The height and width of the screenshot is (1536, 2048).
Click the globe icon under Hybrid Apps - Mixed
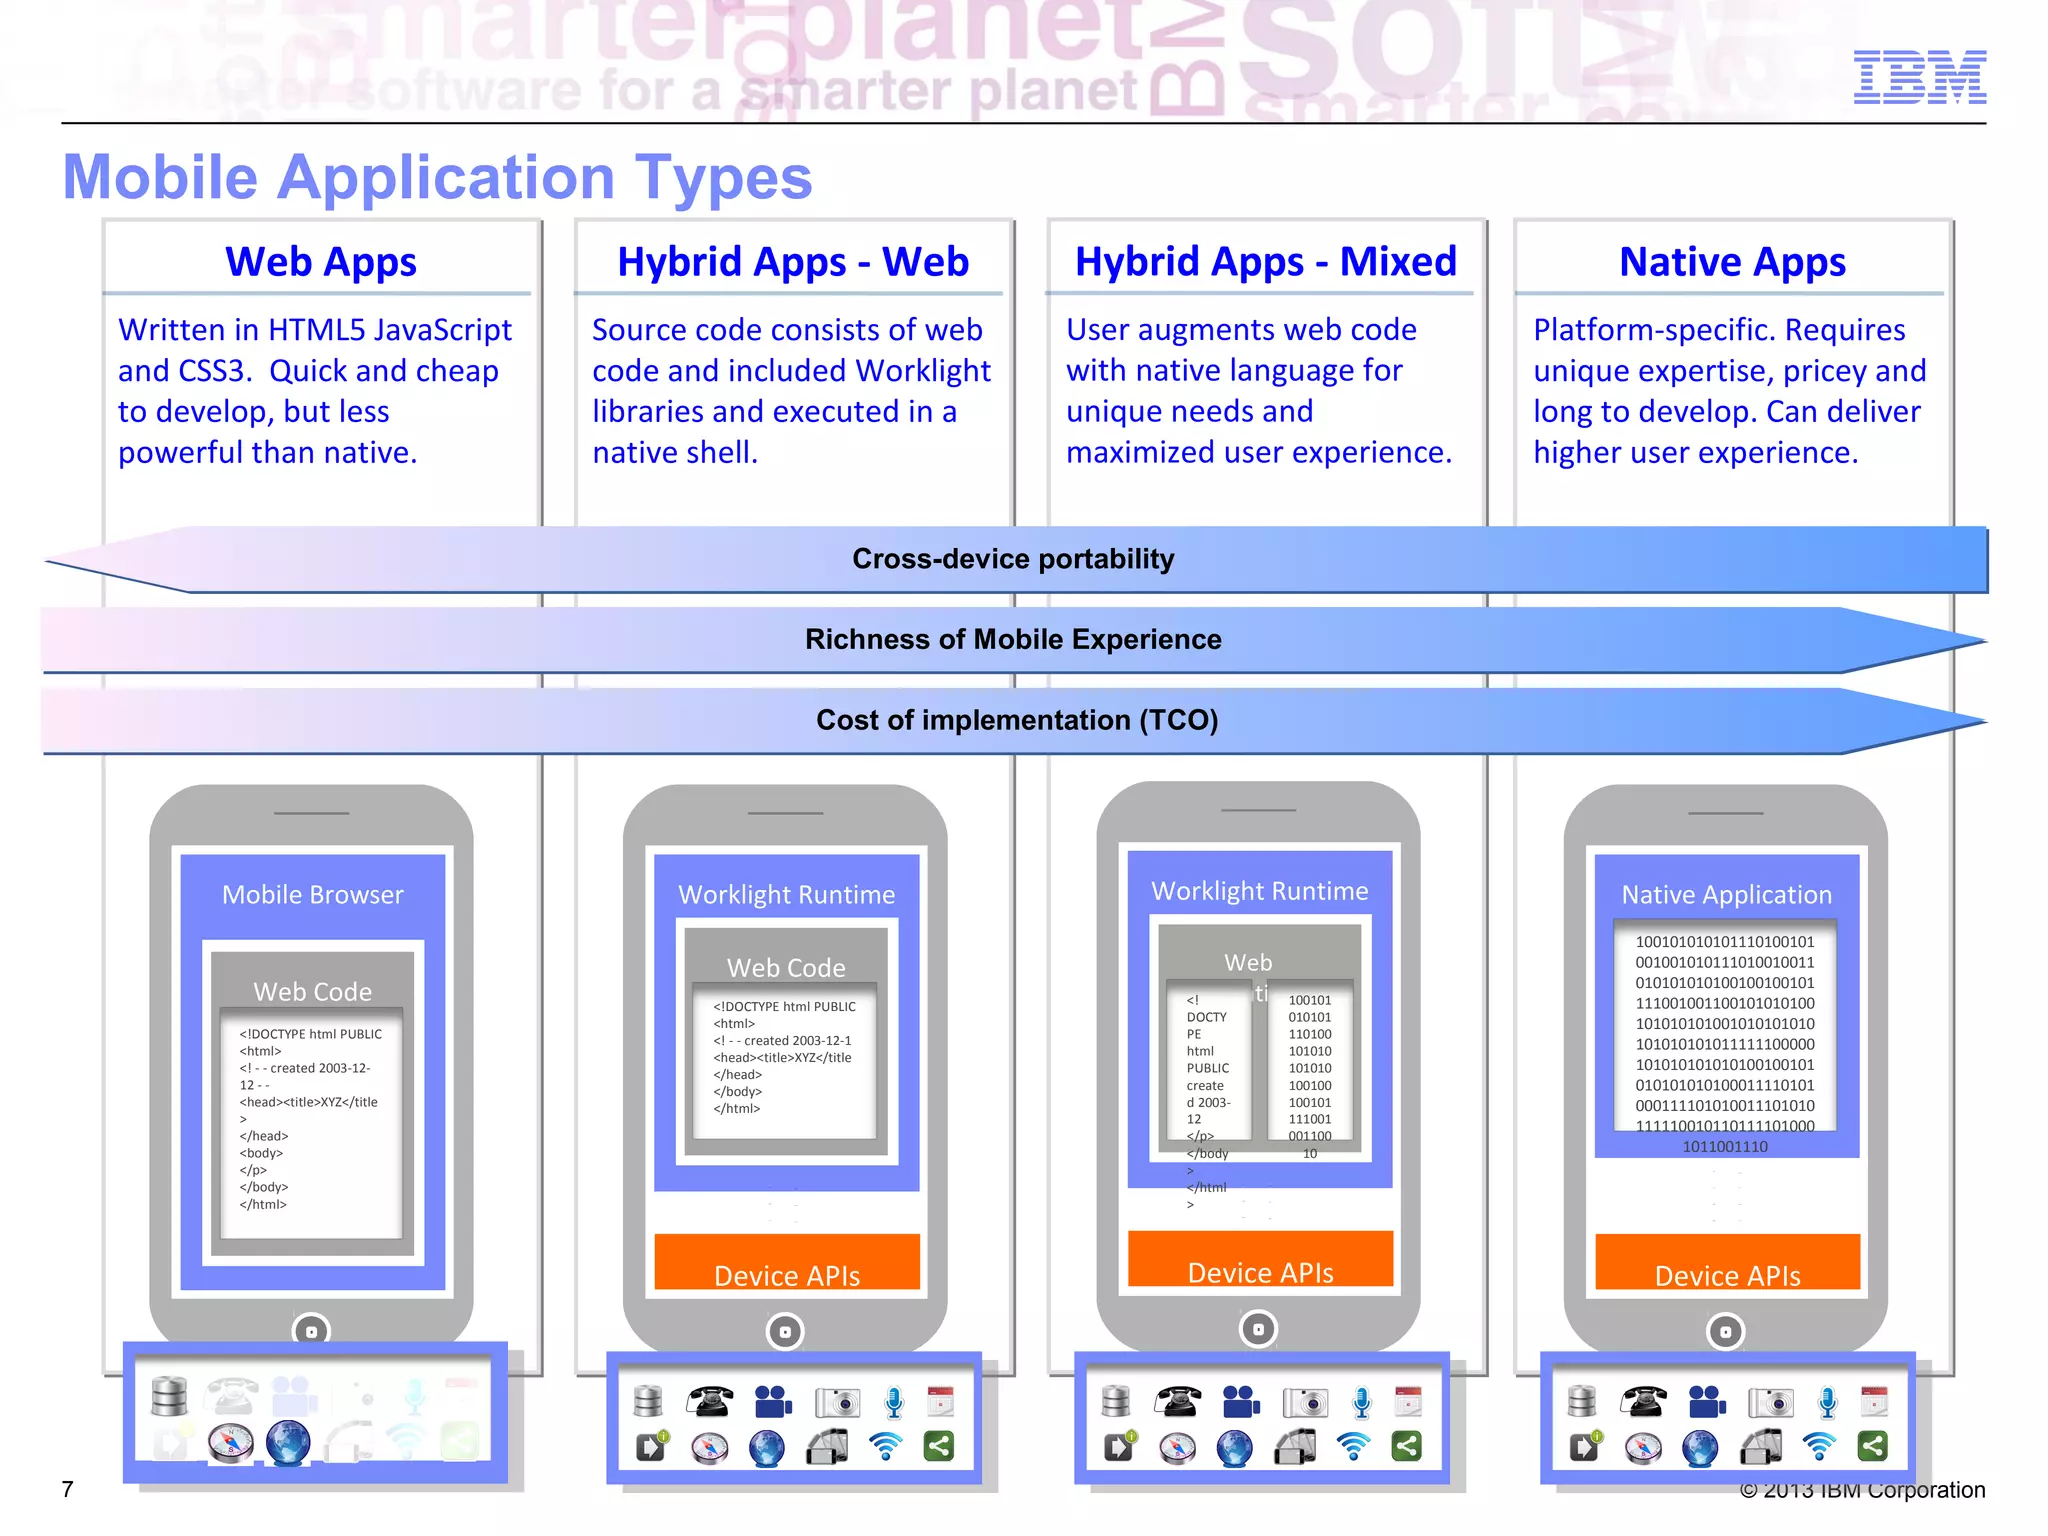pos(1235,1448)
